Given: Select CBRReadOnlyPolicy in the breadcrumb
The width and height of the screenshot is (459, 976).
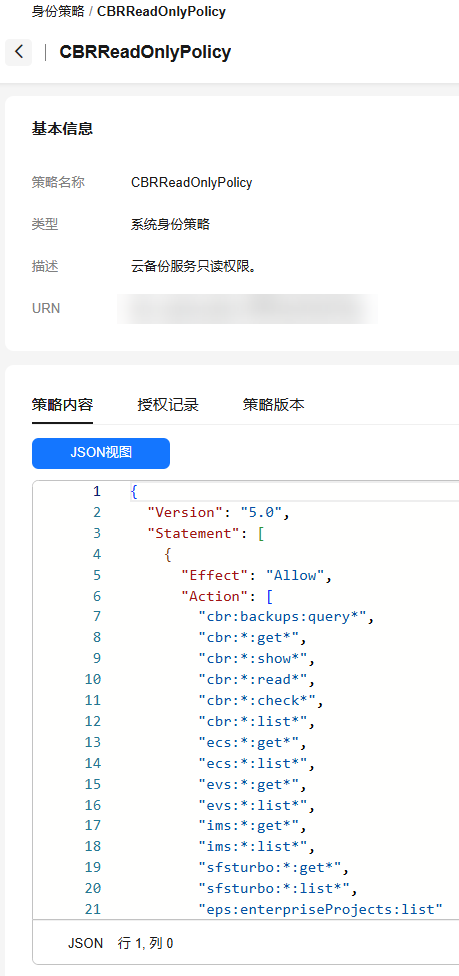Looking at the screenshot, I should pyautogui.click(x=161, y=12).
